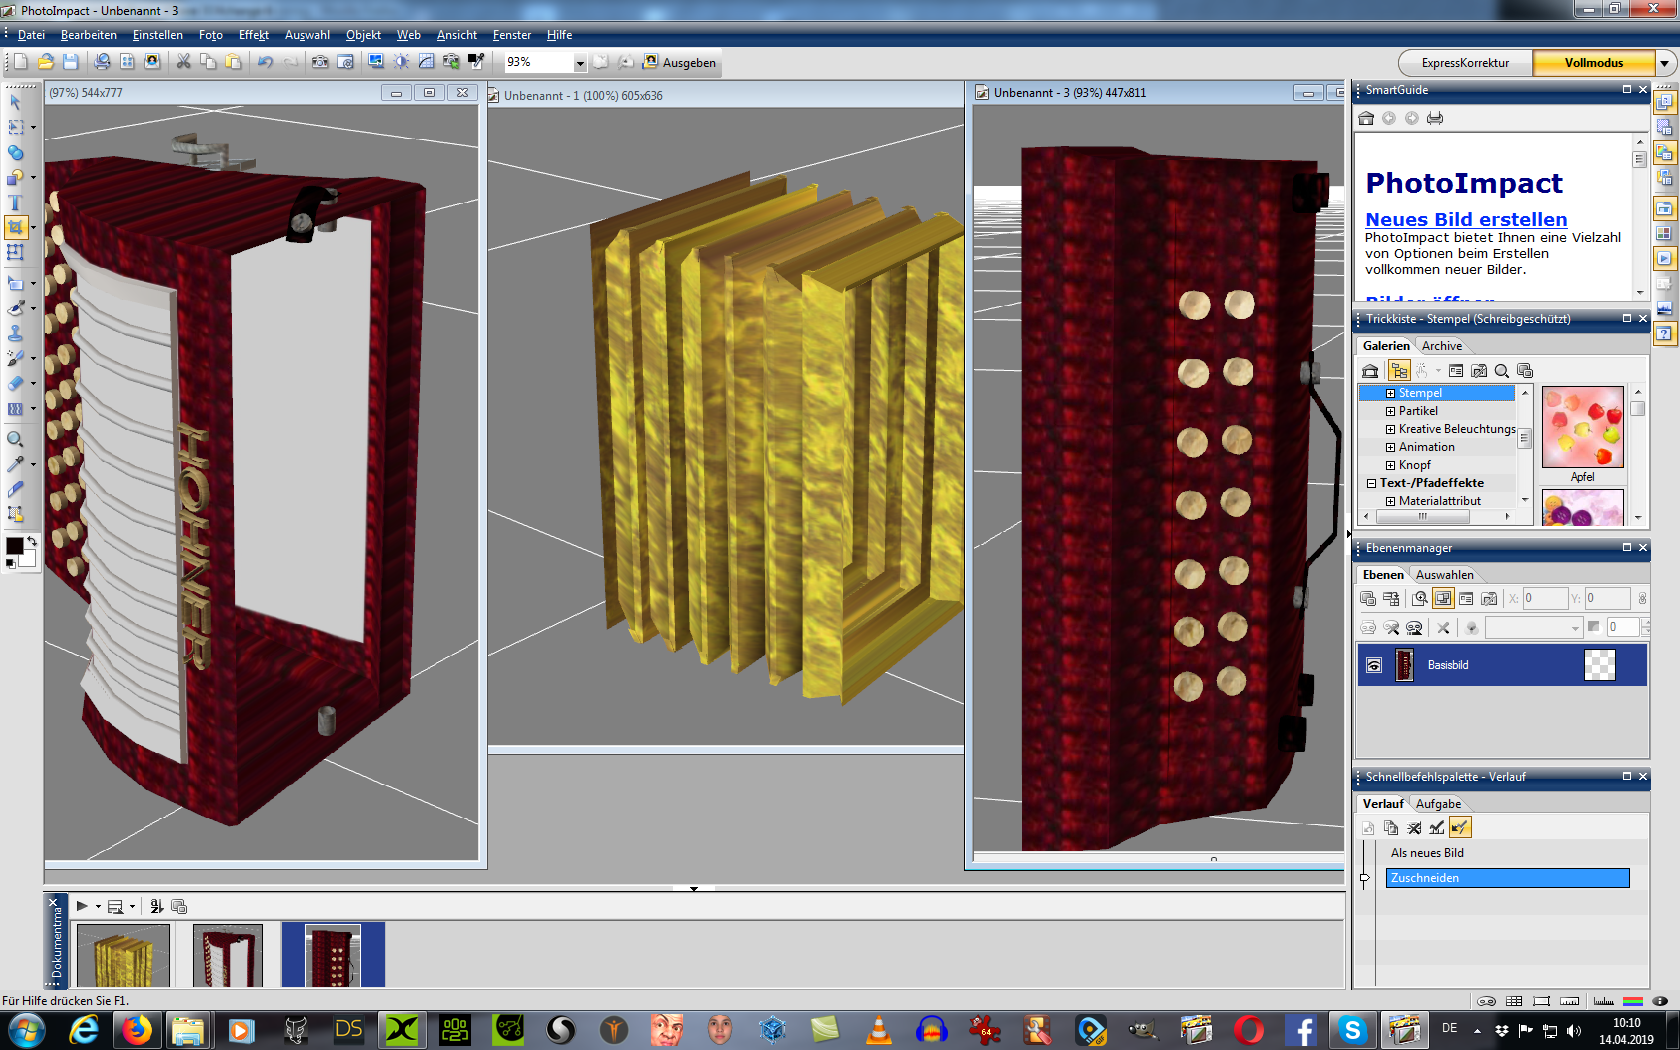Open Skype from the taskbar
This screenshot has height=1050, width=1680.
[x=1352, y=1030]
